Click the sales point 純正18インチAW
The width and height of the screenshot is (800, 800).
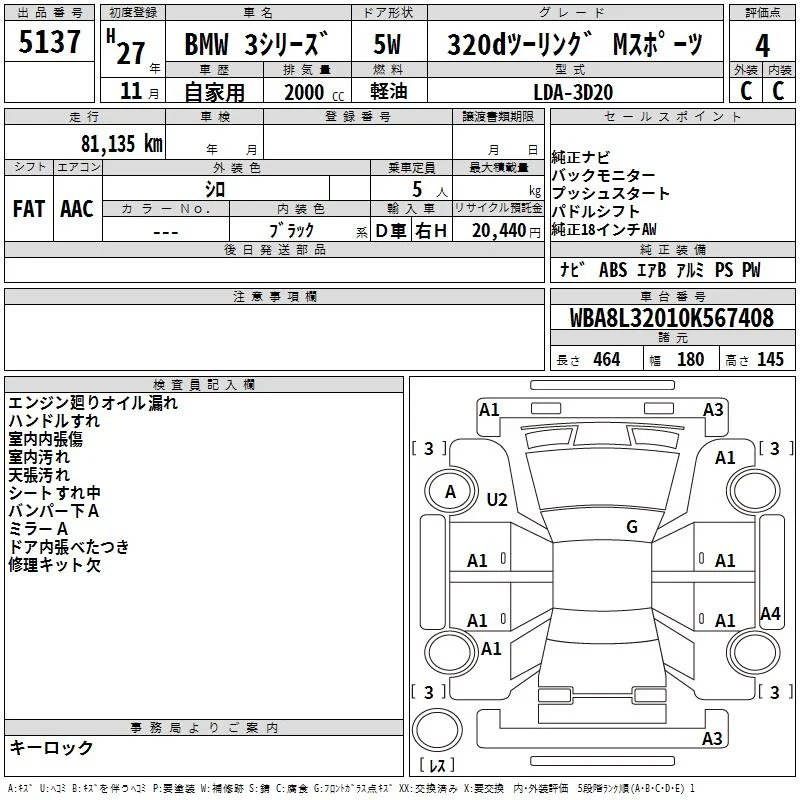604,229
